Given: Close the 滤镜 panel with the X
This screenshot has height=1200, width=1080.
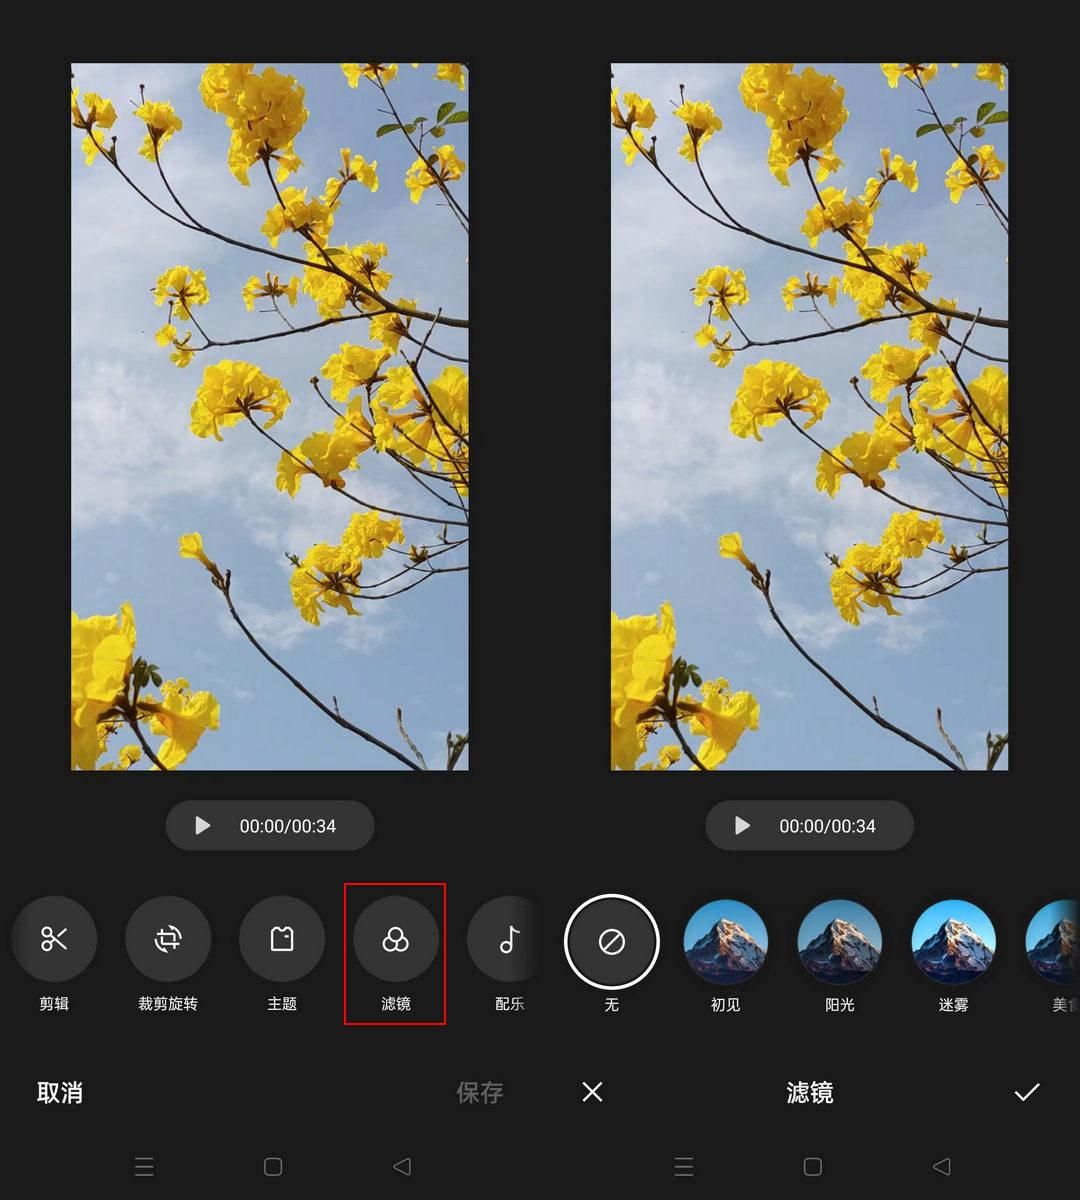Looking at the screenshot, I should (592, 1091).
